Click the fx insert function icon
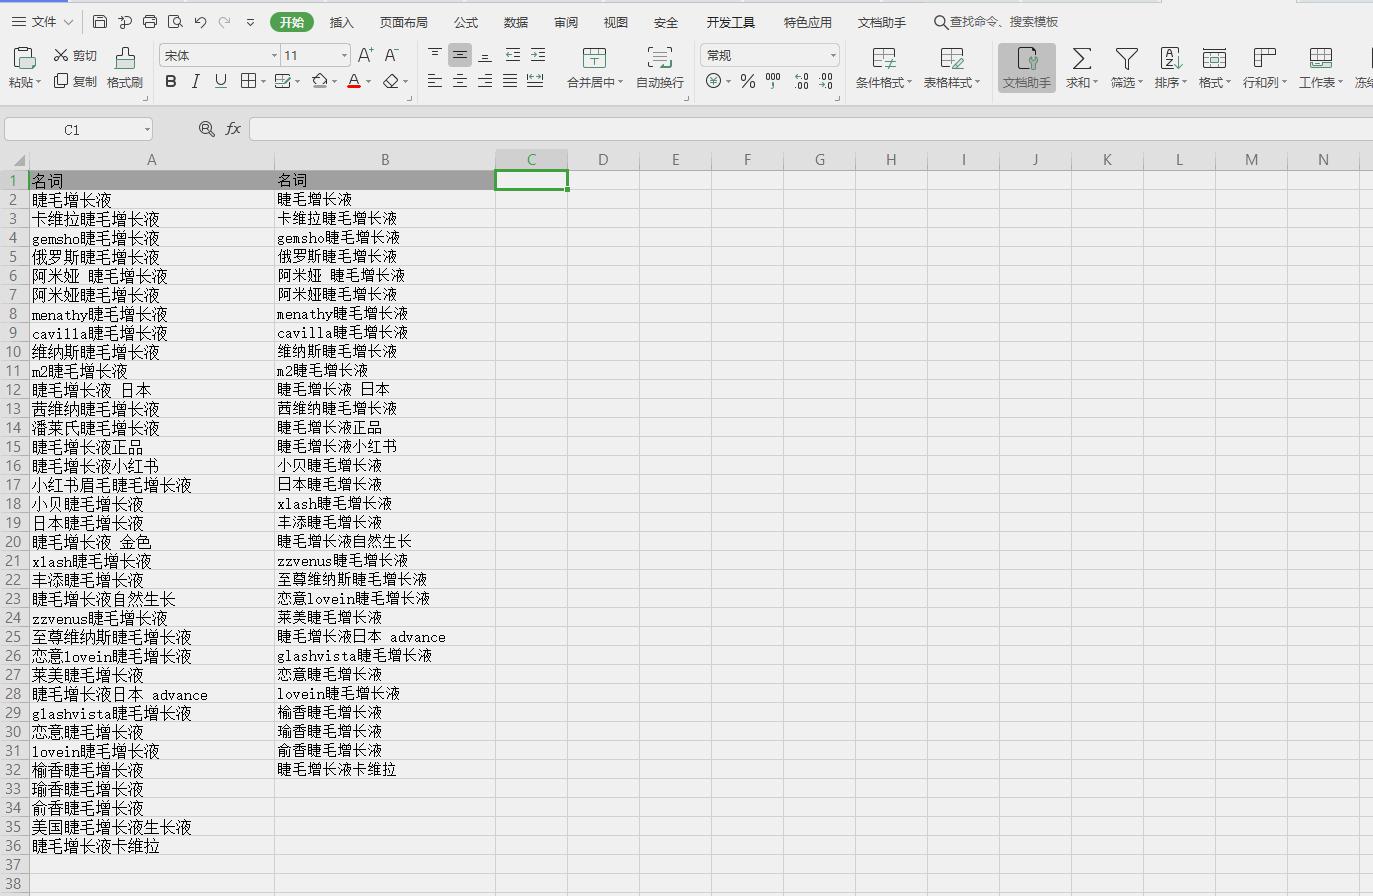This screenshot has height=896, width=1373. click(x=233, y=129)
